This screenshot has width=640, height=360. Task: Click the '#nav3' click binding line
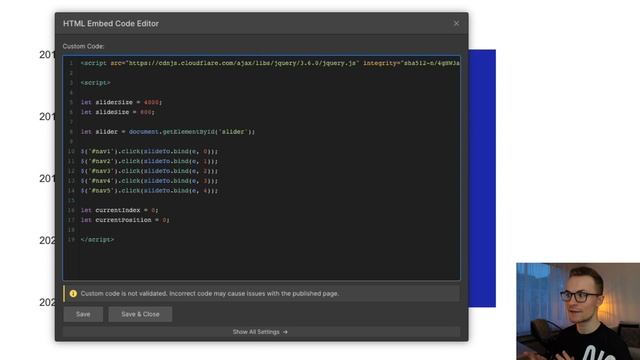tap(149, 171)
